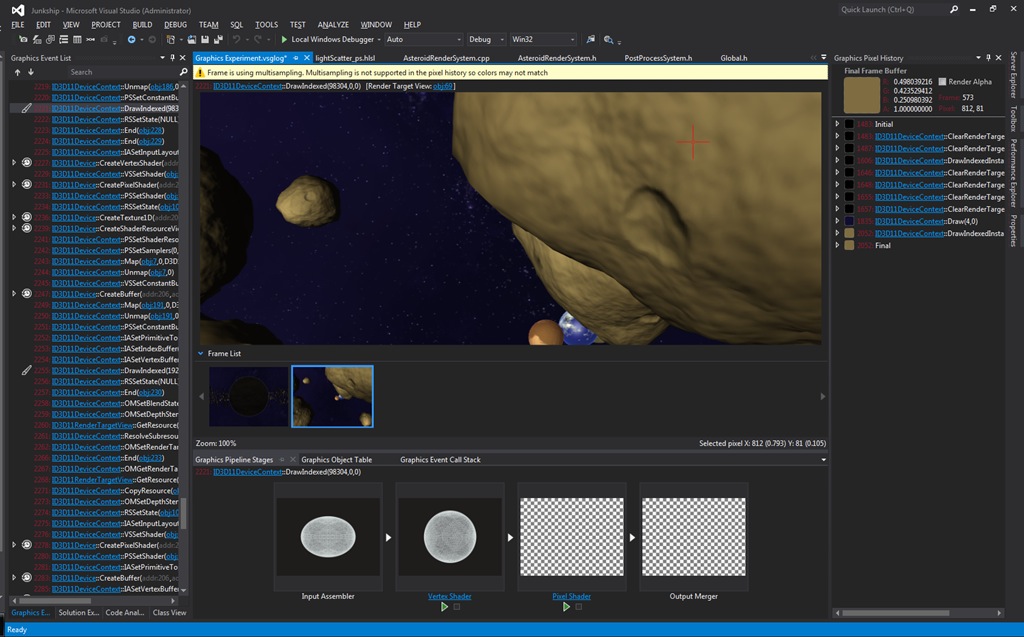The height and width of the screenshot is (637, 1024).
Task: Start debugging the Pixel Shader (play icon)
Action: [x=566, y=607]
